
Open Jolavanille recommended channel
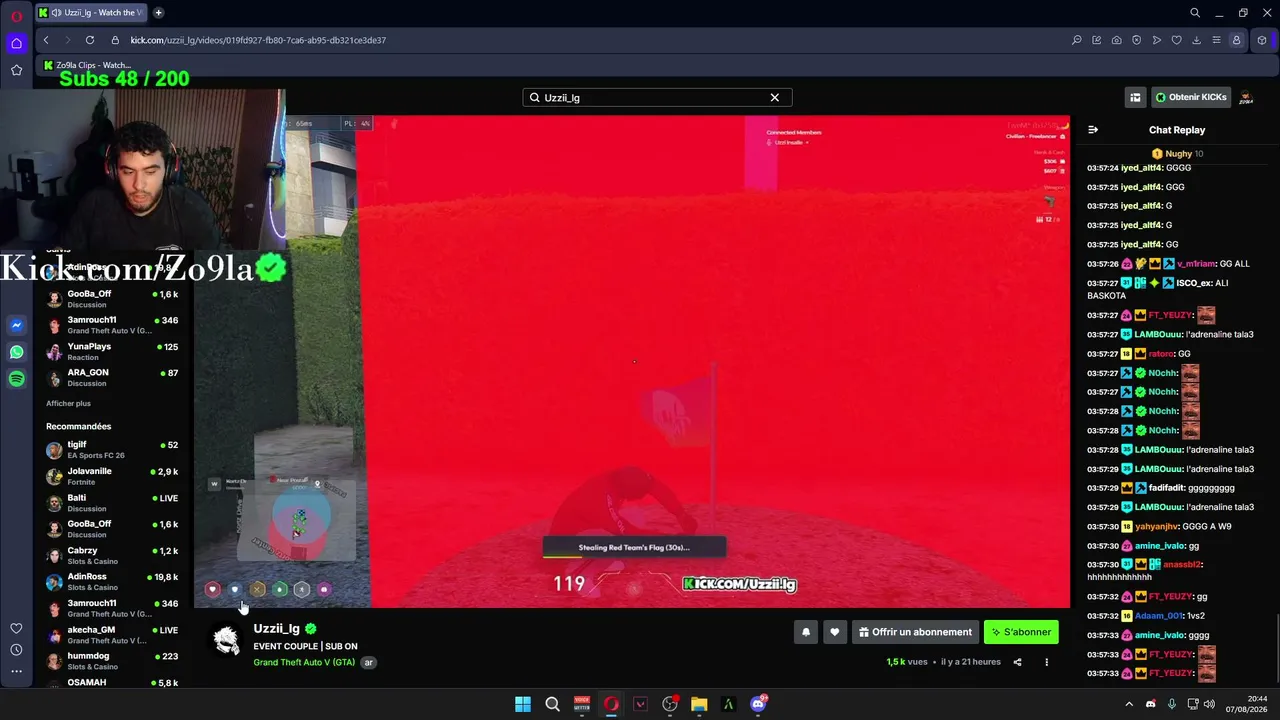pyautogui.click(x=113, y=476)
